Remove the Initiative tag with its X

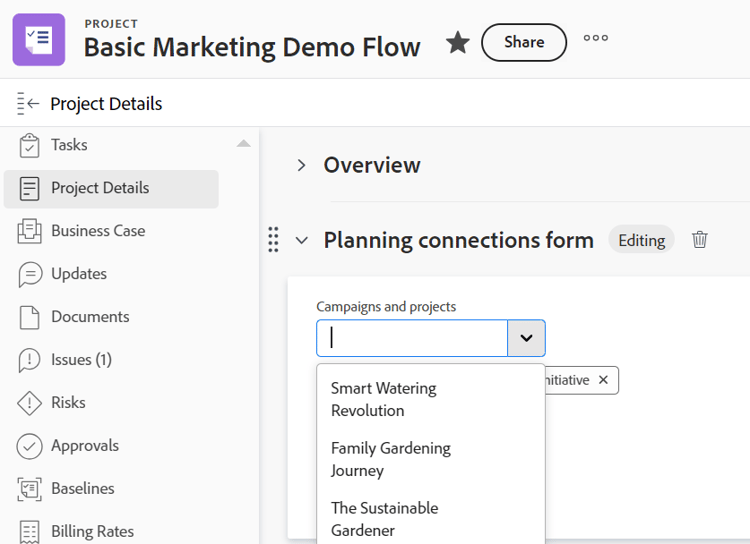(603, 381)
